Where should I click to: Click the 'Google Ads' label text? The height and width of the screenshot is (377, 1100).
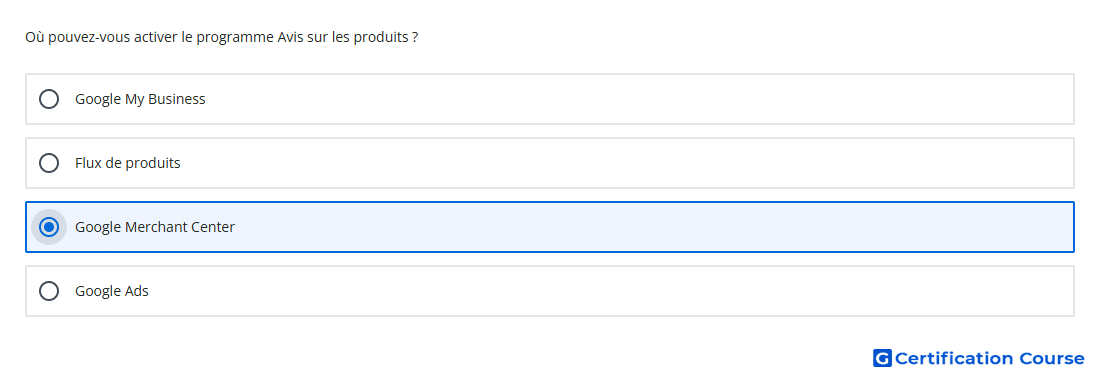coord(112,291)
